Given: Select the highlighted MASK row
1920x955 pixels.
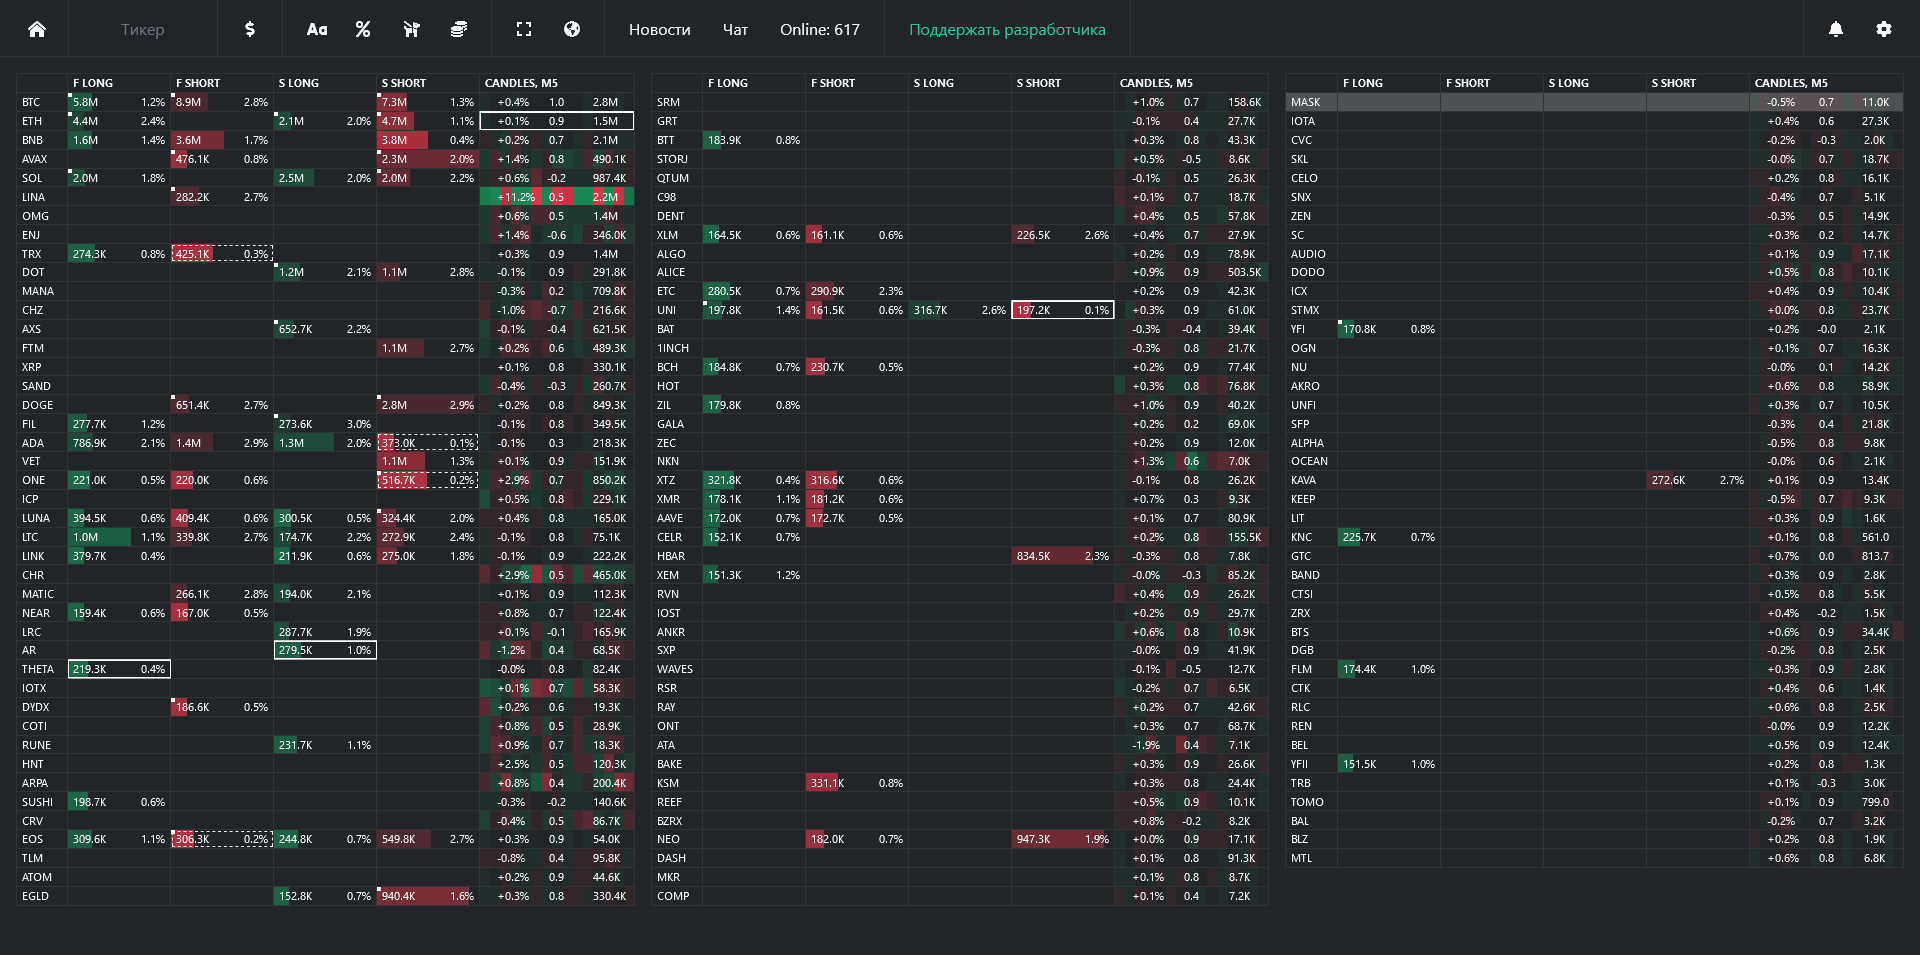Looking at the screenshot, I should 1594,102.
